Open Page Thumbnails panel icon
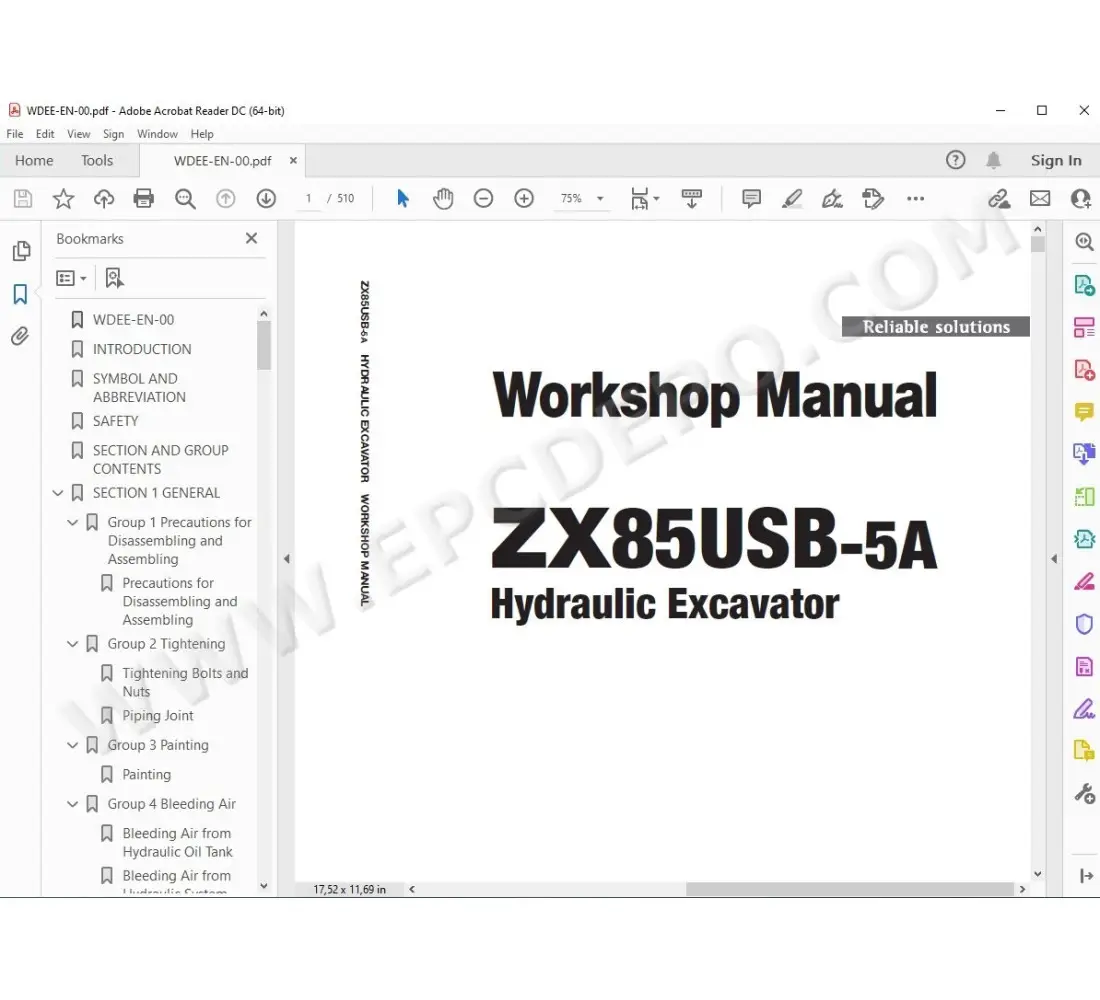This screenshot has height=1000, width=1100. [x=20, y=251]
